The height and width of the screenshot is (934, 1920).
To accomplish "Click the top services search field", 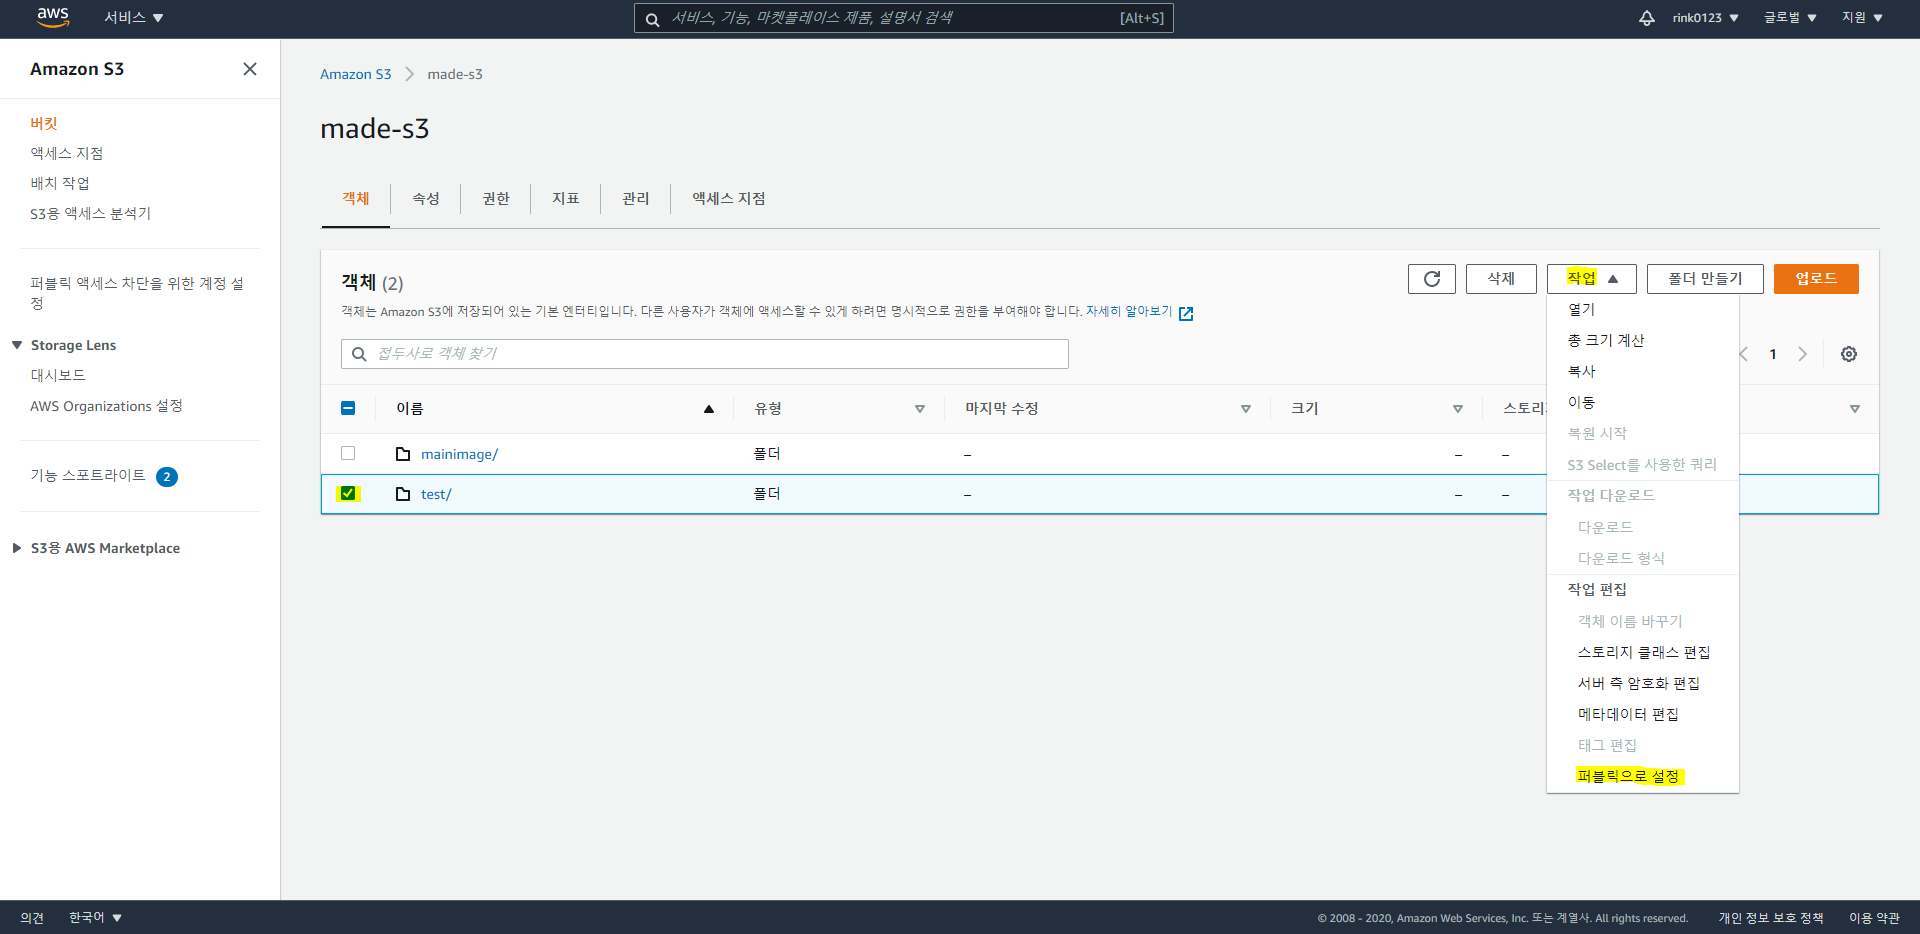I will 904,18.
